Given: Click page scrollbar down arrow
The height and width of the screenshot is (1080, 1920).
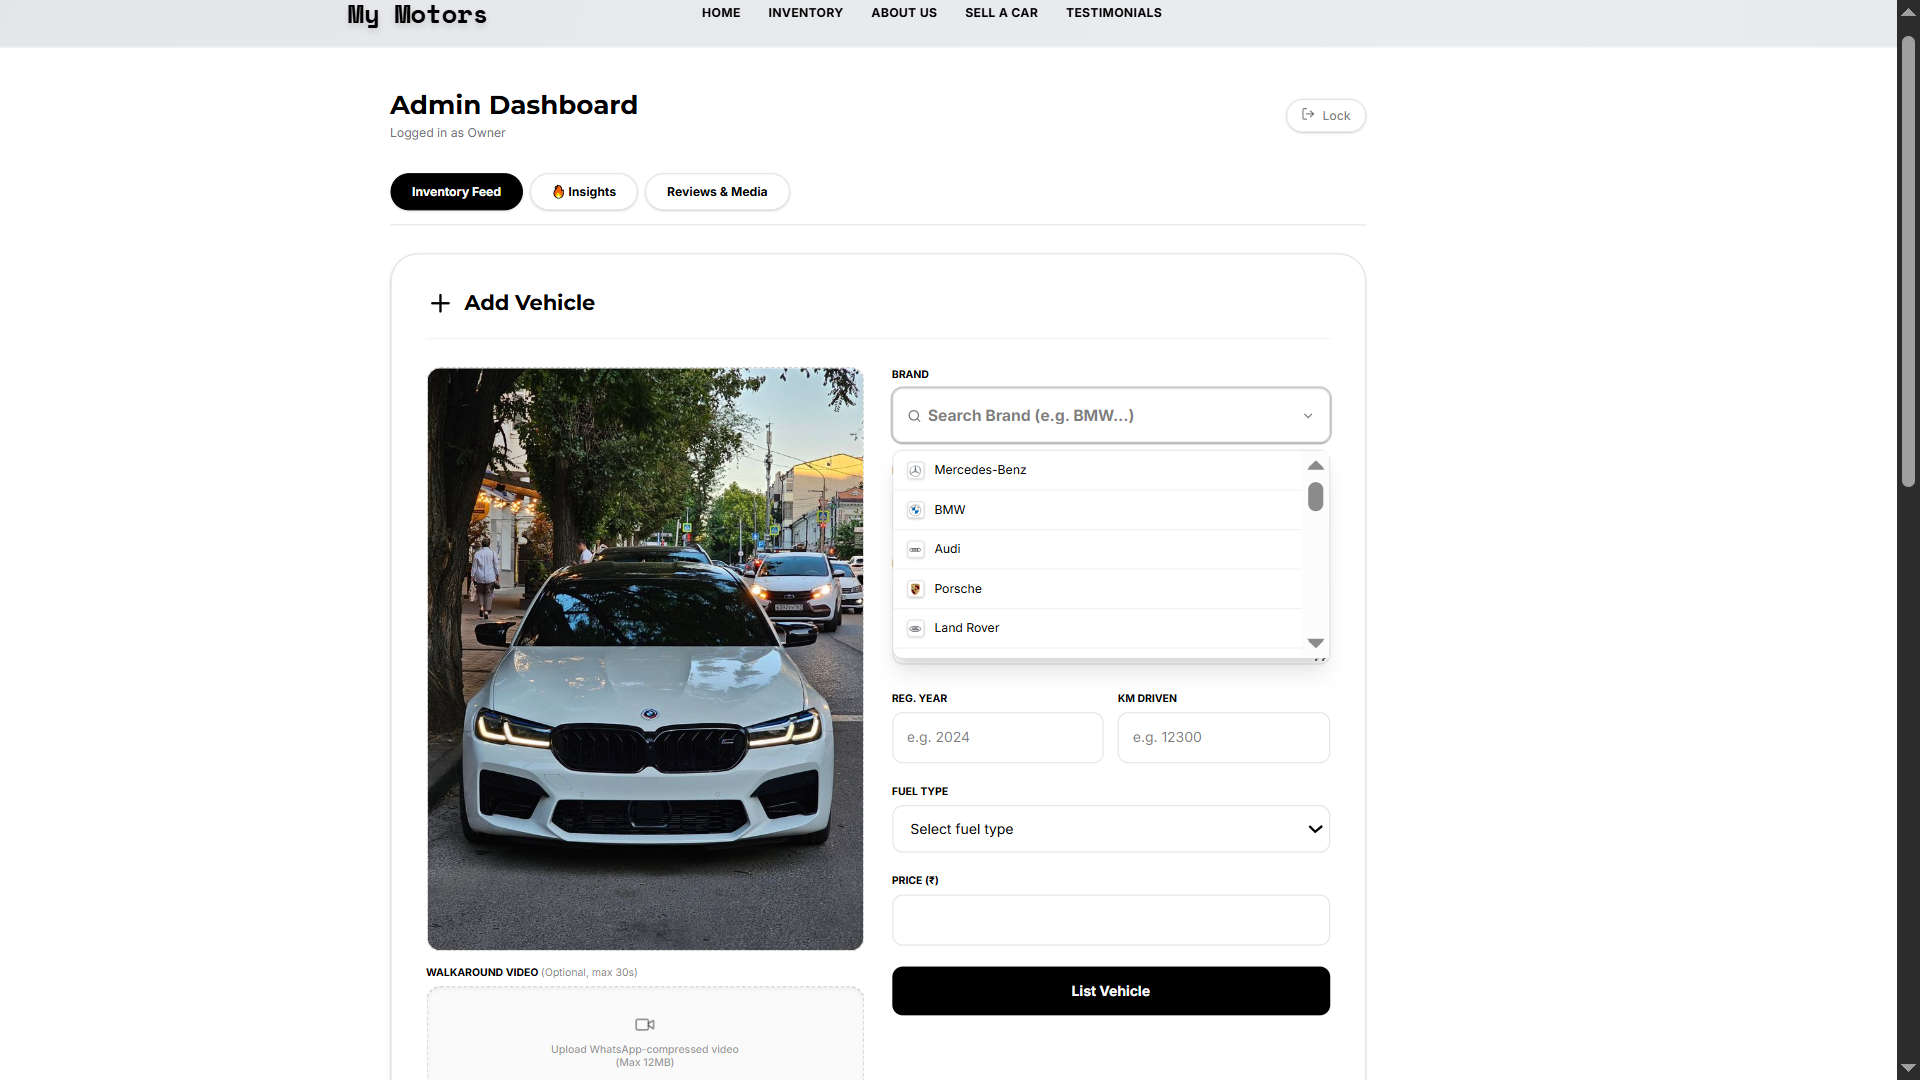Looking at the screenshot, I should [x=1908, y=1069].
